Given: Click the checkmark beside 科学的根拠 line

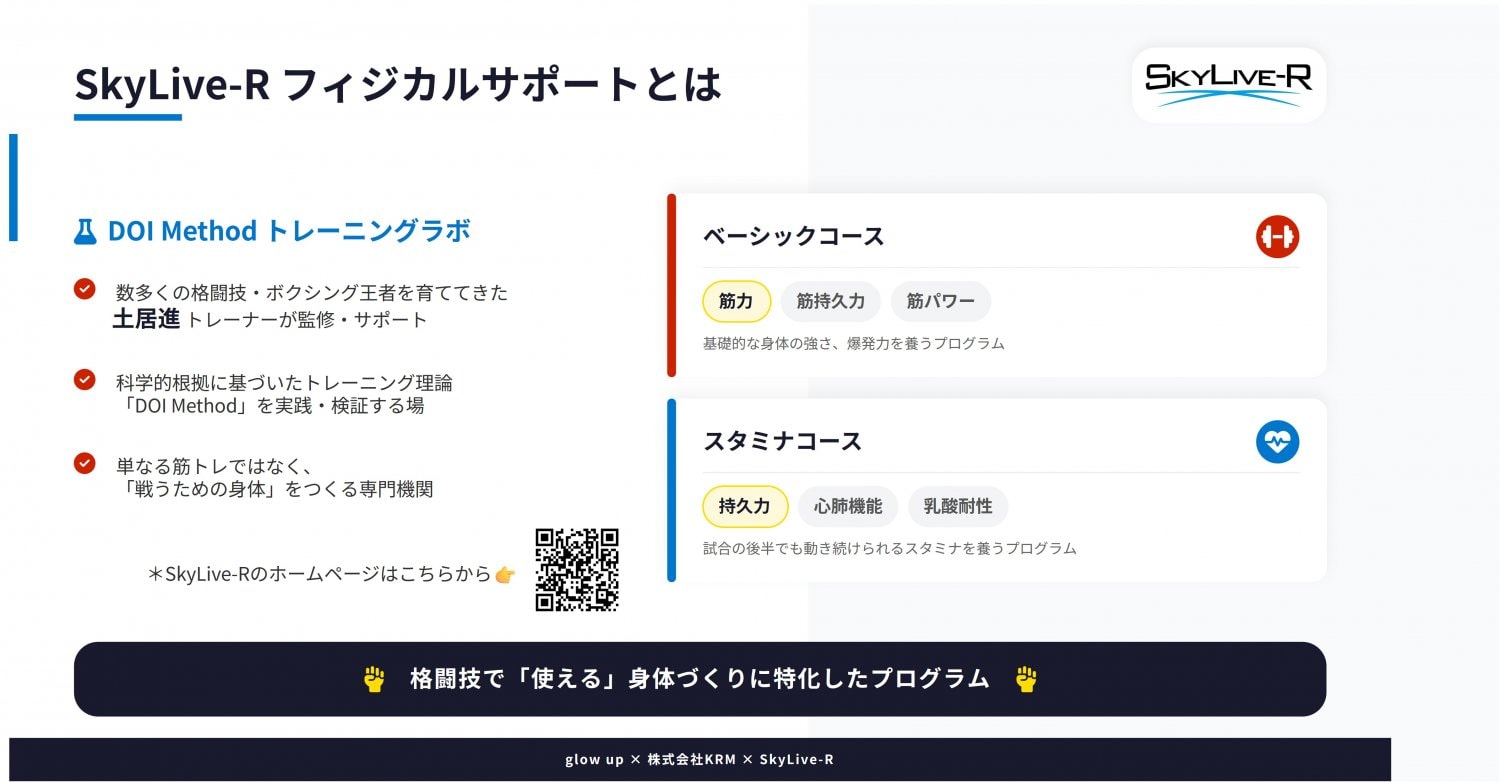Looking at the screenshot, I should 85,380.
